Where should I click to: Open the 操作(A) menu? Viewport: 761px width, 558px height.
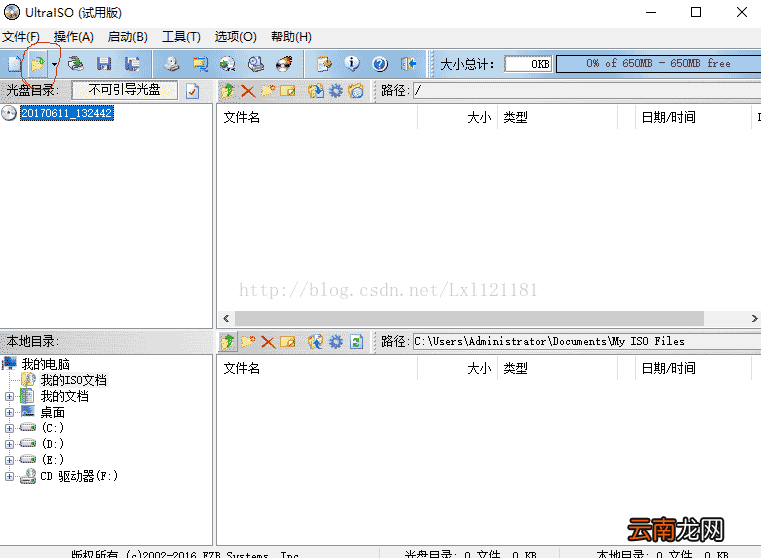pos(73,37)
